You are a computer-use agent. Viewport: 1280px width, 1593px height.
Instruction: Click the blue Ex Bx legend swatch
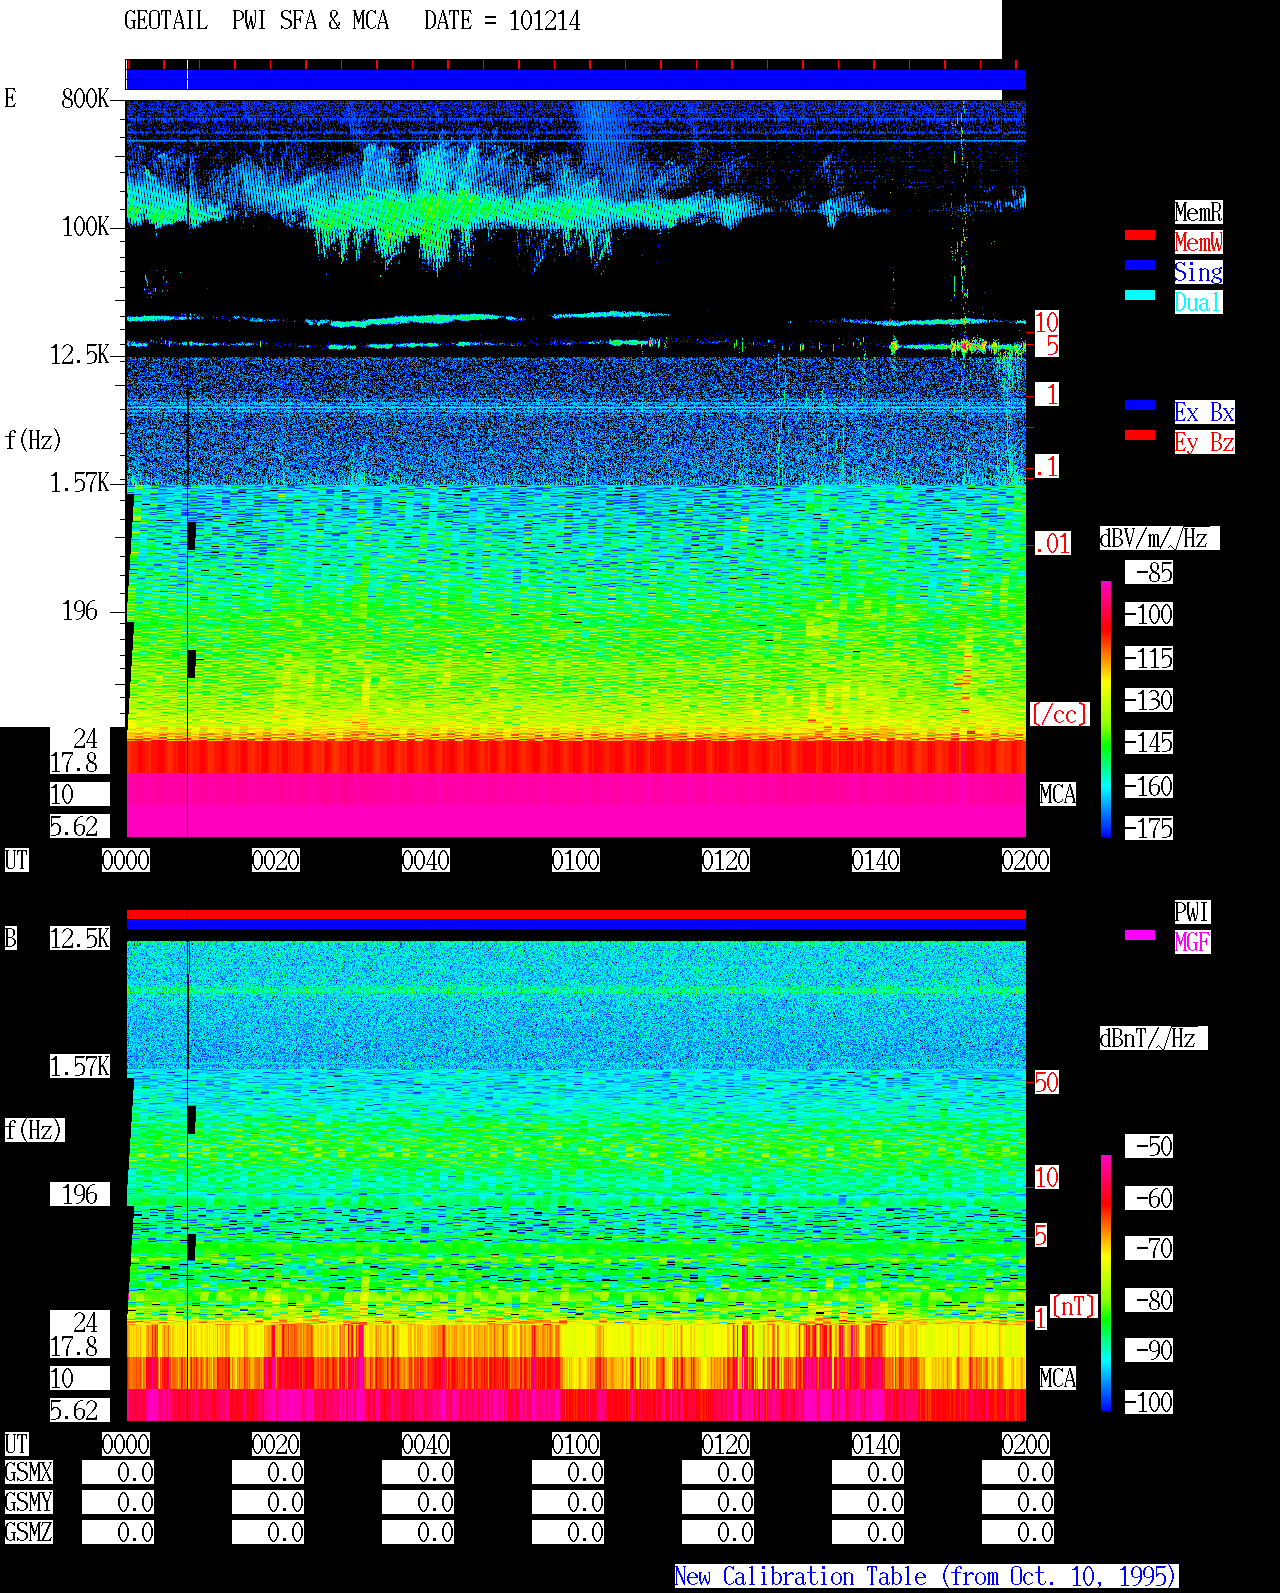click(1140, 405)
